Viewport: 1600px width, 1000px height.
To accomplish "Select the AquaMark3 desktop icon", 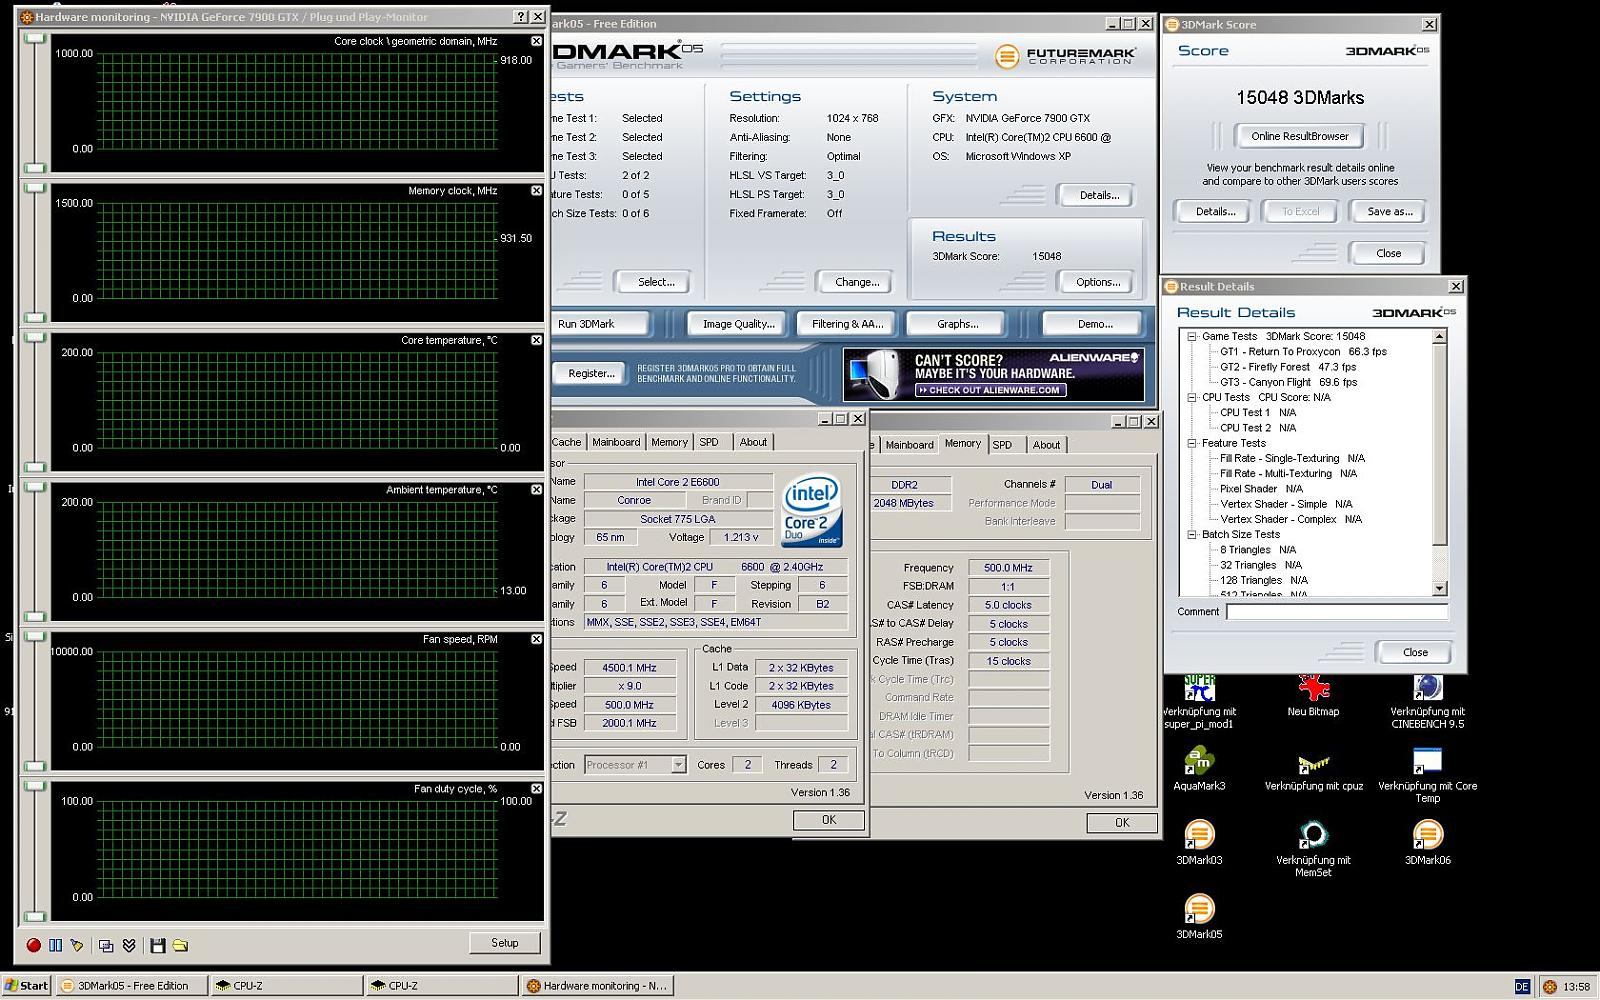I will point(1199,770).
